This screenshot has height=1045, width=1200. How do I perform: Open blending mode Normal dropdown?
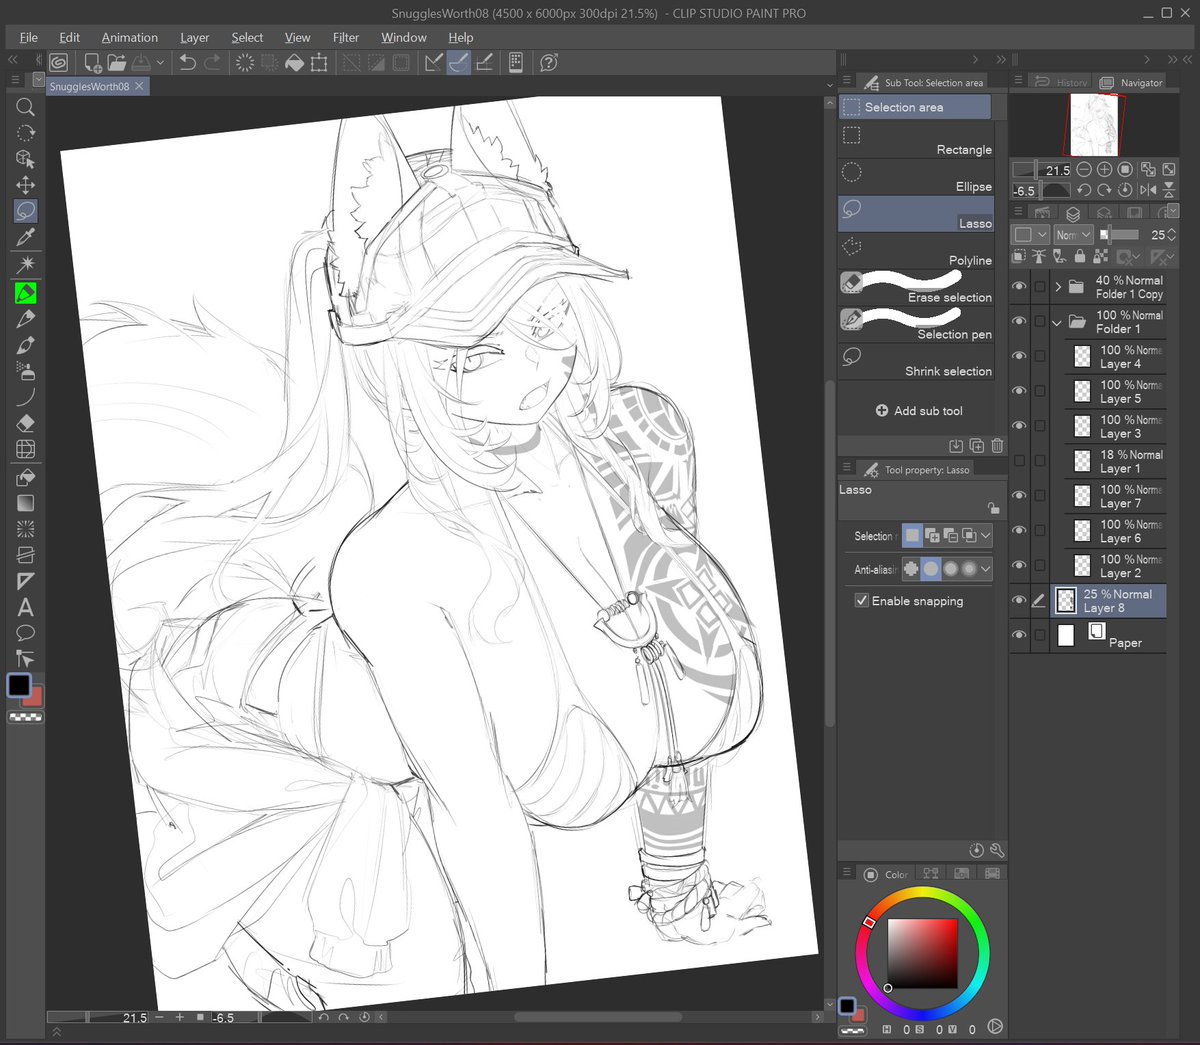click(x=1074, y=235)
